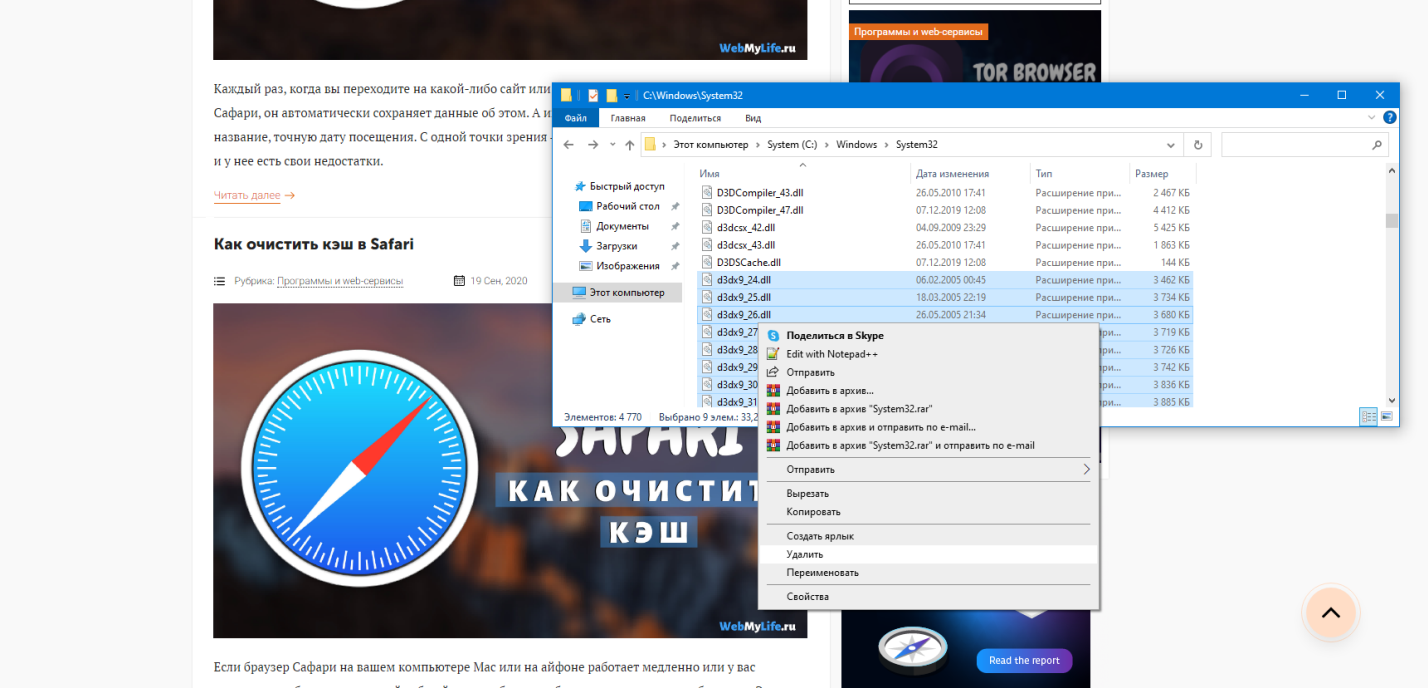
Task: Click Properties icon in quick access toolbar
Action: tap(593, 95)
